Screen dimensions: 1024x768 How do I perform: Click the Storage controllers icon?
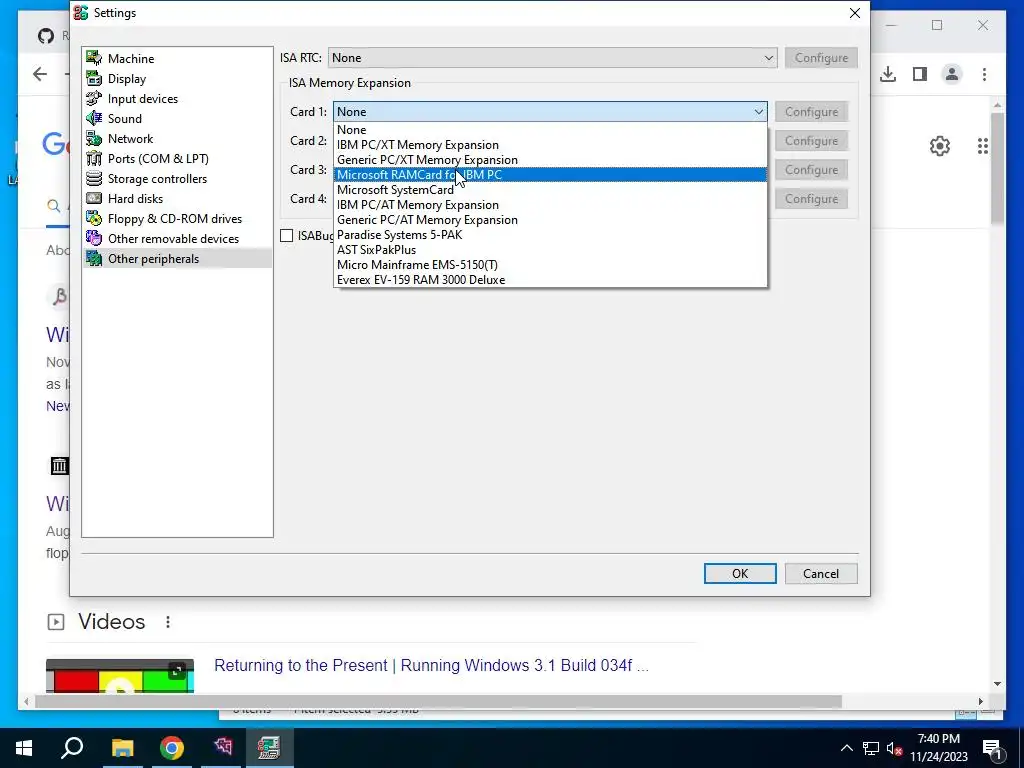click(x=94, y=178)
